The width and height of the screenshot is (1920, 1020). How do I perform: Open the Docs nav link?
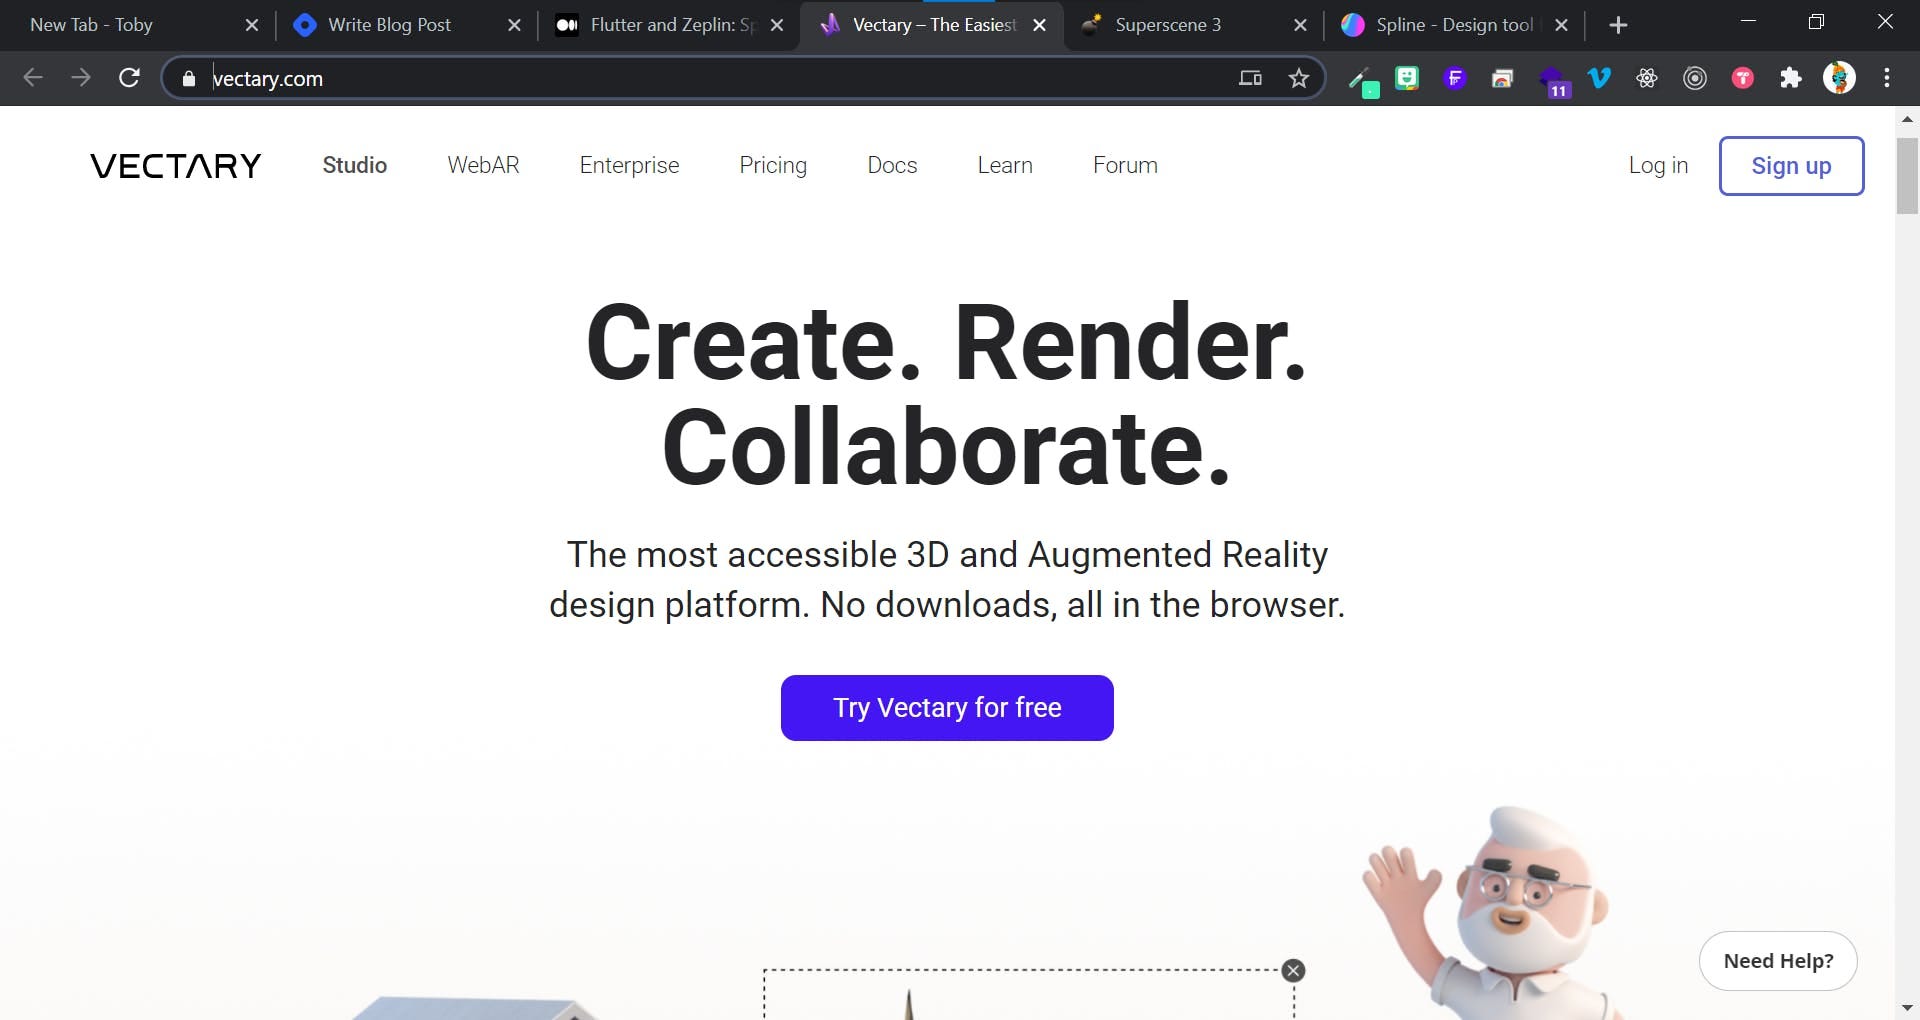coord(892,165)
